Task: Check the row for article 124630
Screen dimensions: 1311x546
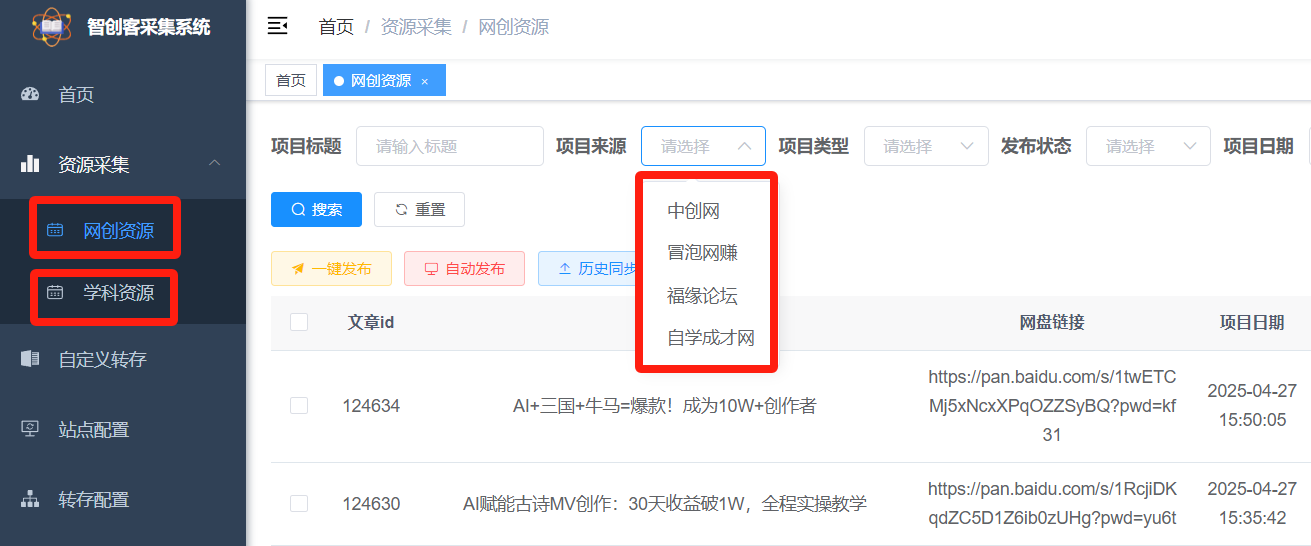Action: (299, 503)
